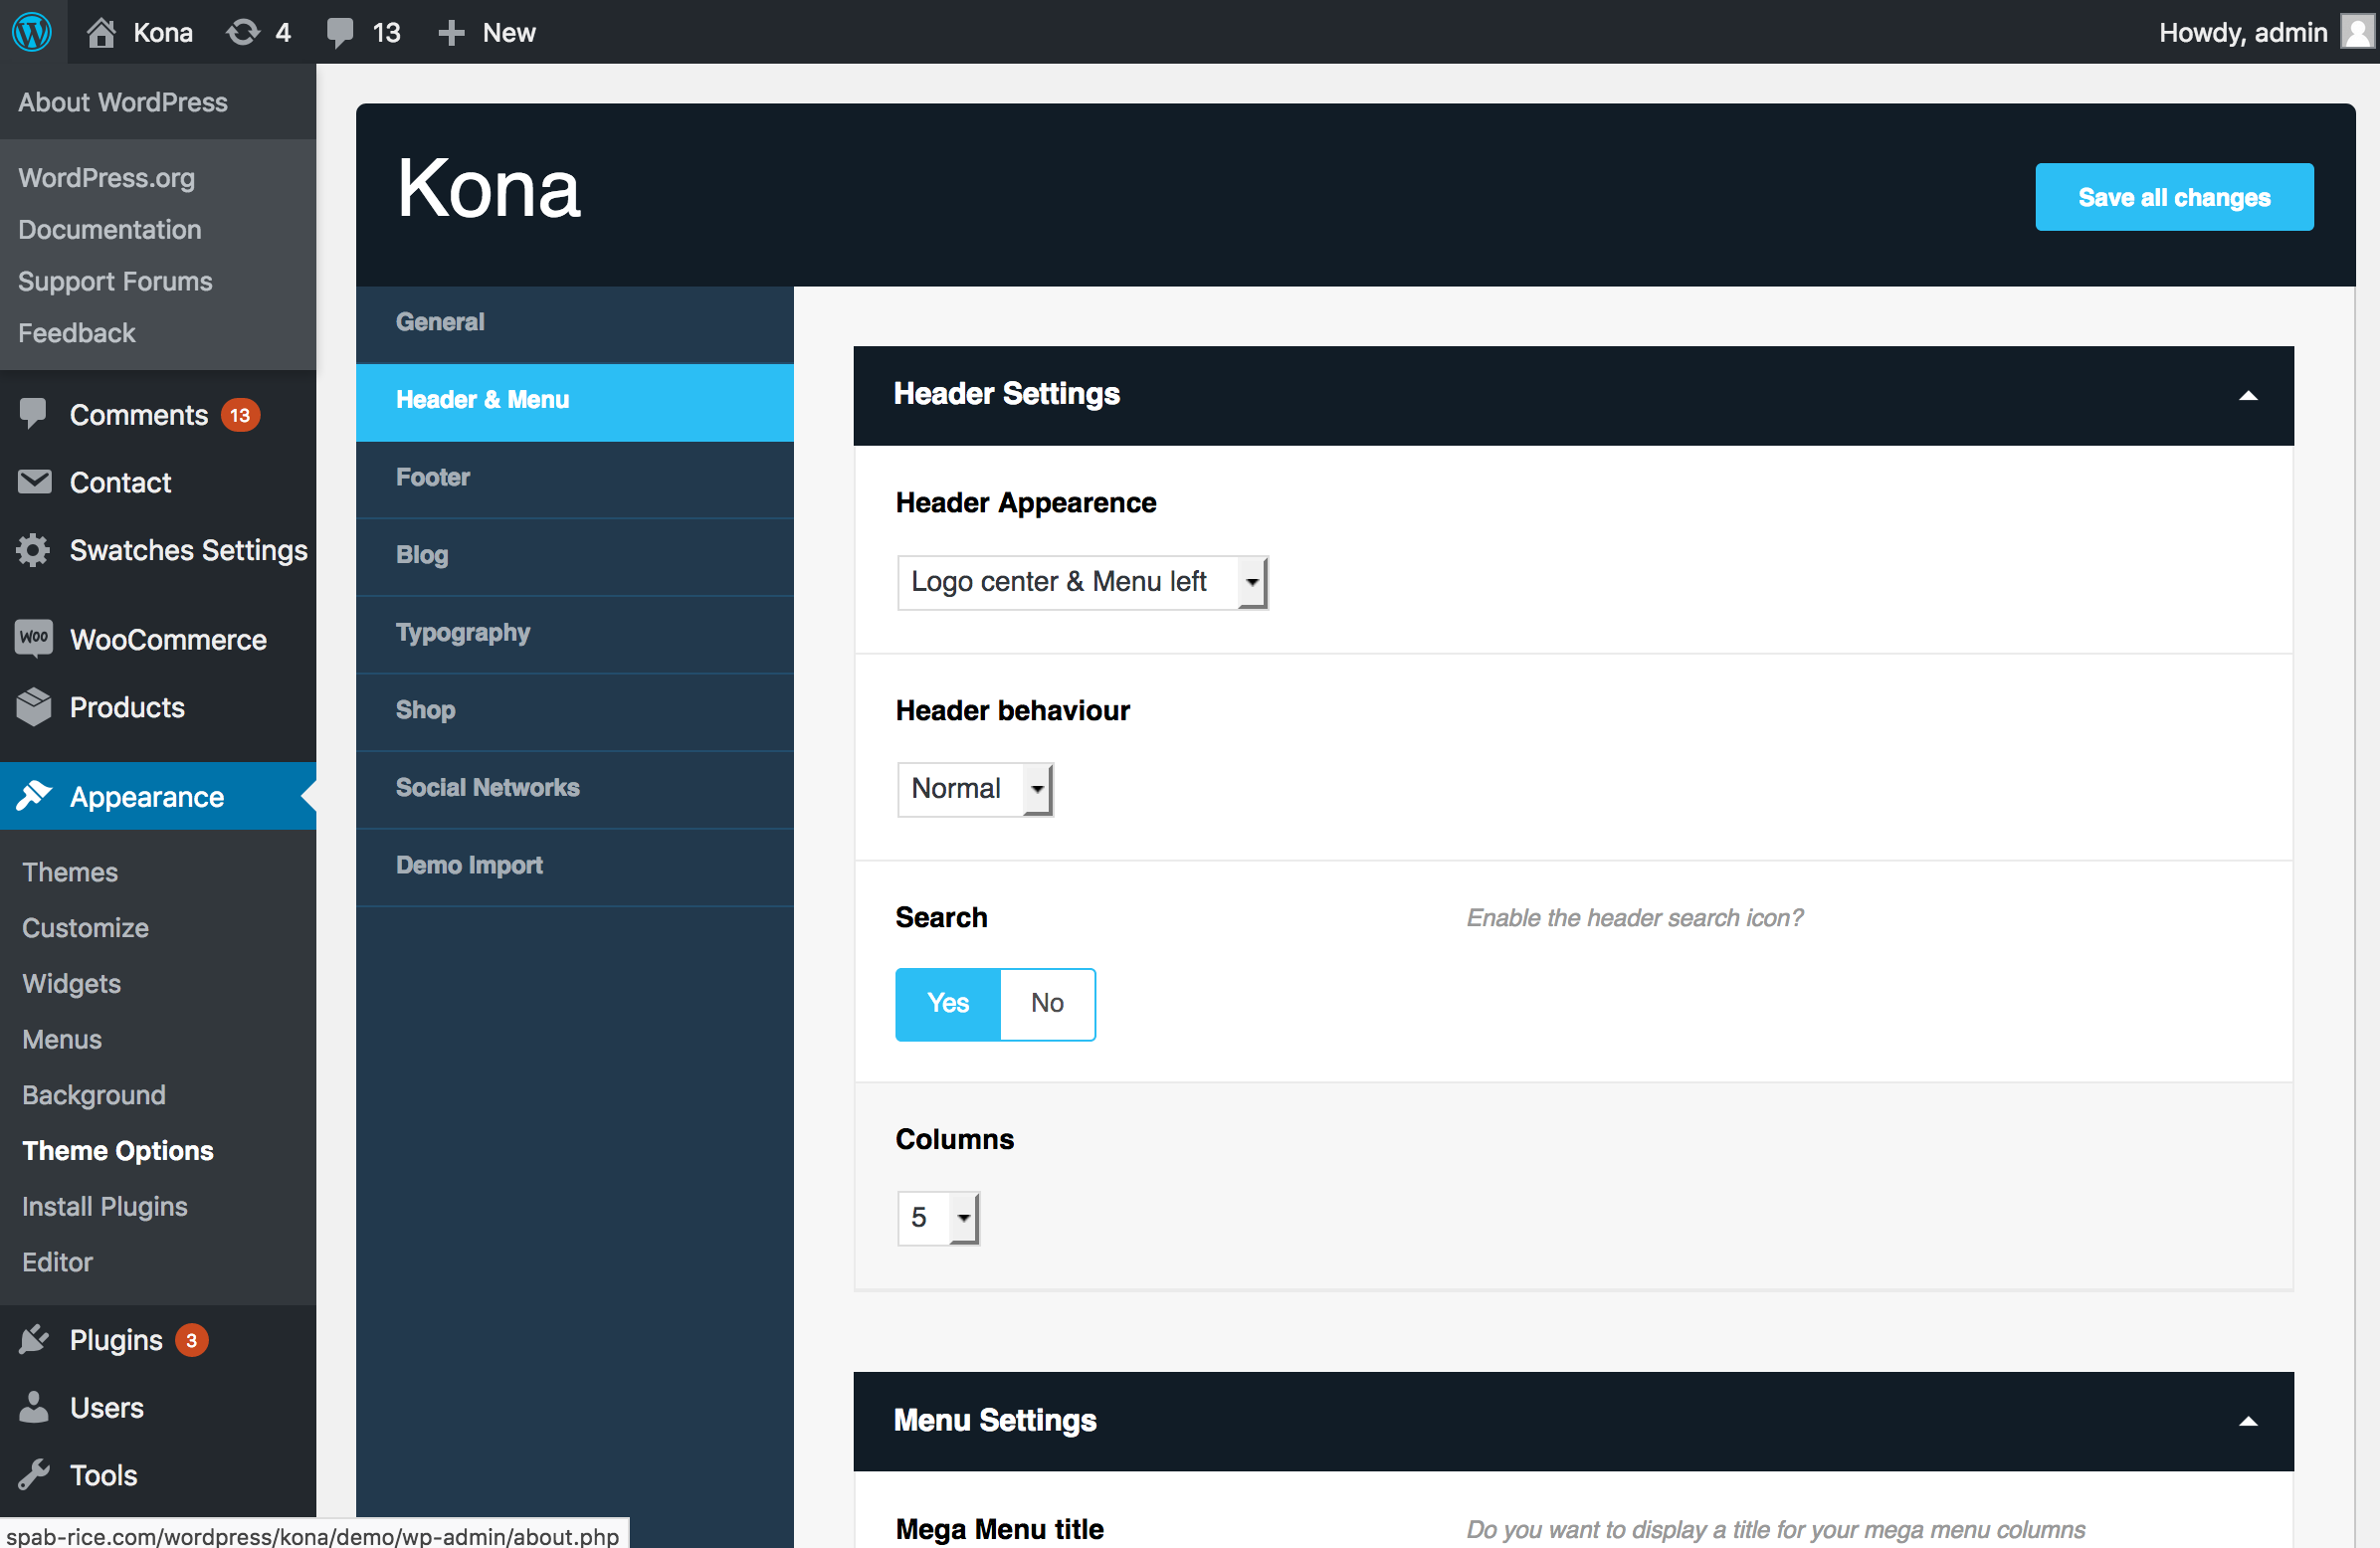The width and height of the screenshot is (2380, 1548).
Task: Open Background submenu item
Action: tap(94, 1095)
